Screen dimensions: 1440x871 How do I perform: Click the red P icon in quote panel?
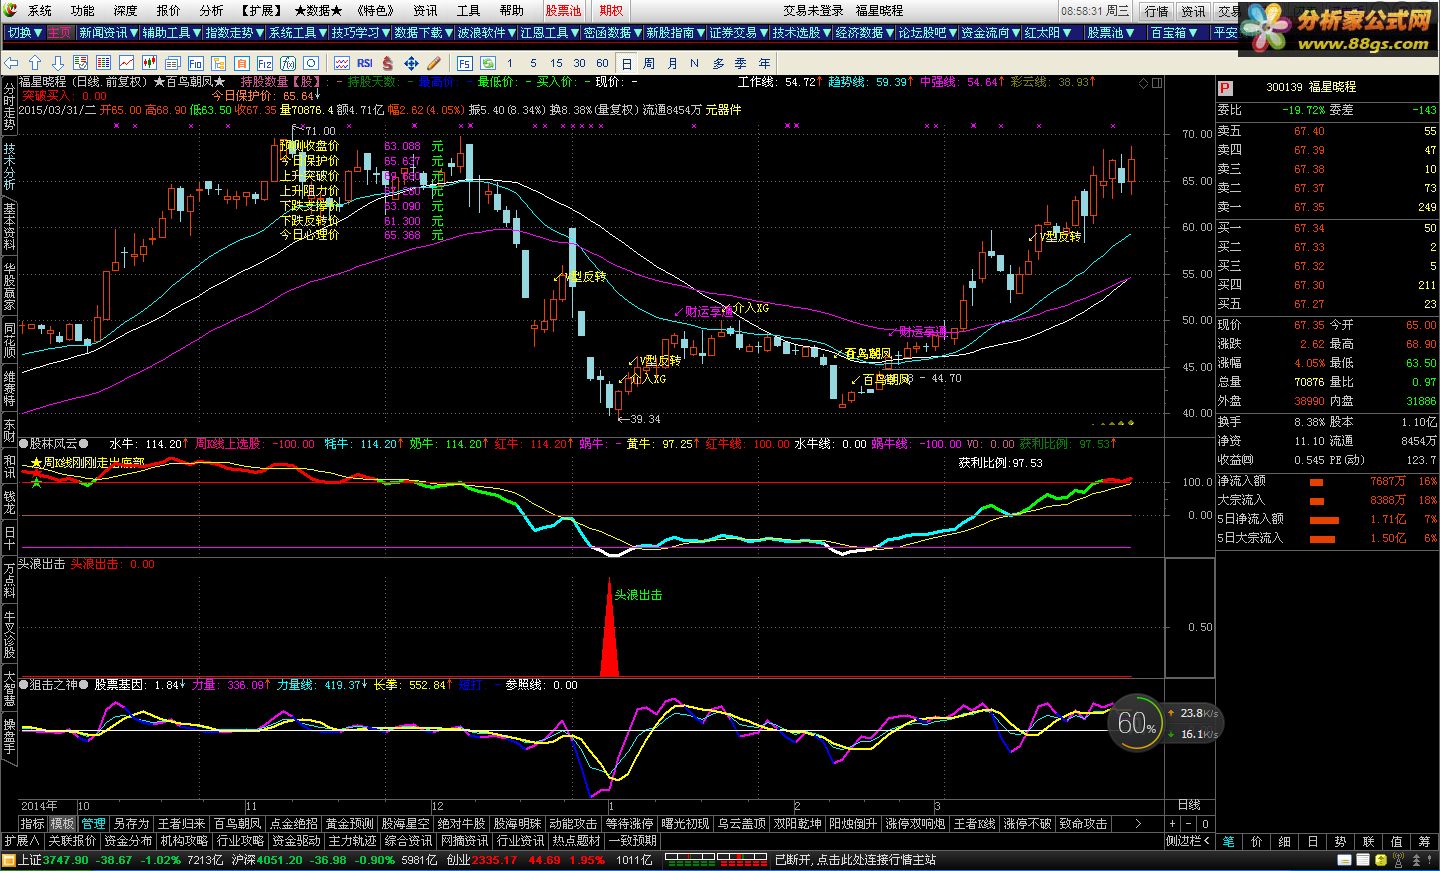(1226, 88)
